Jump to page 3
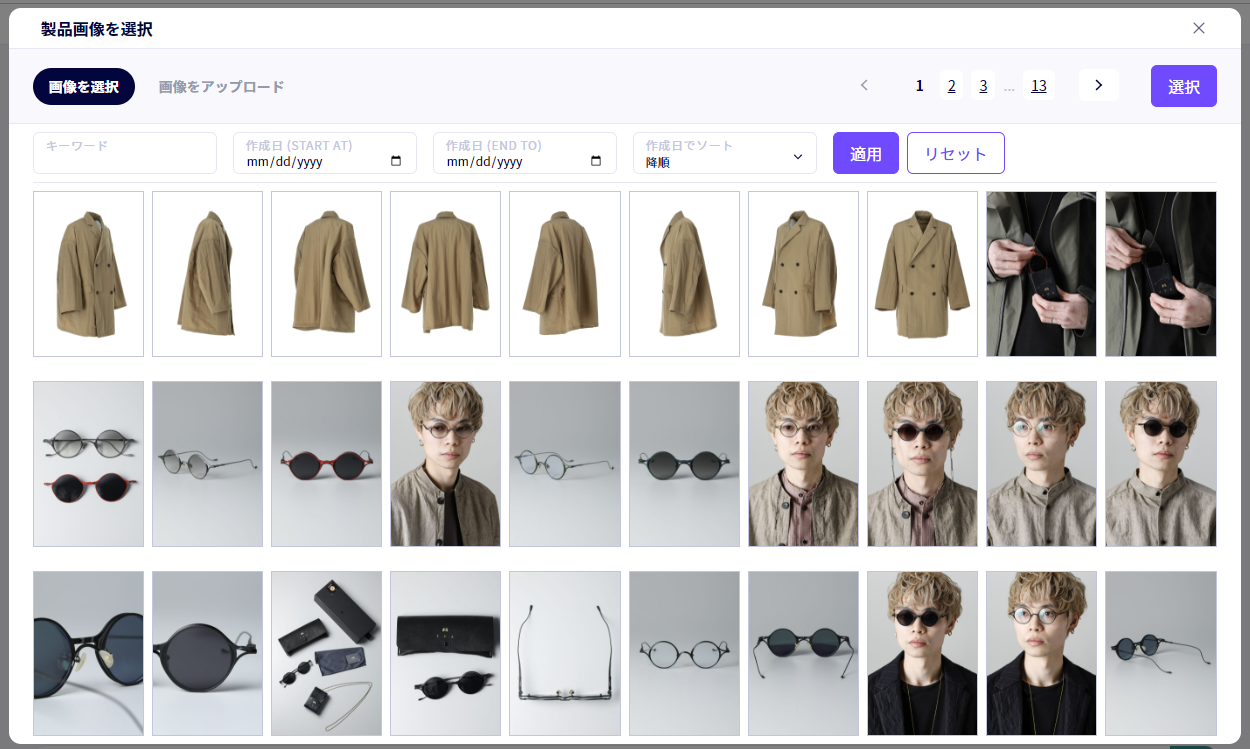 984,85
